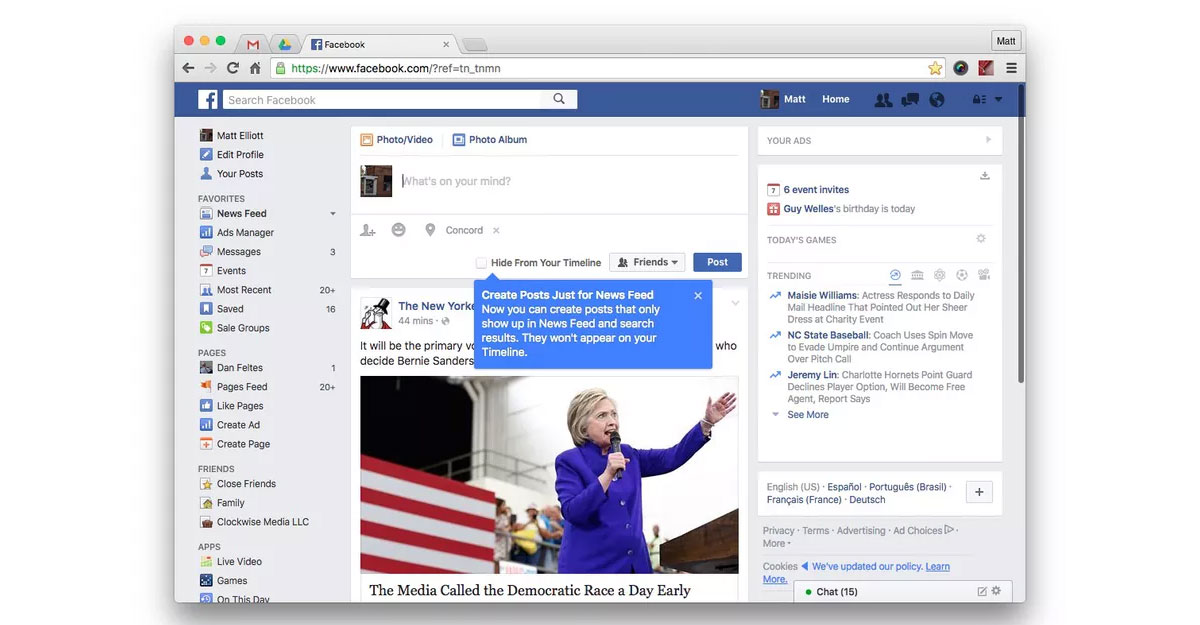Bookmark this page with the star

(x=934, y=68)
